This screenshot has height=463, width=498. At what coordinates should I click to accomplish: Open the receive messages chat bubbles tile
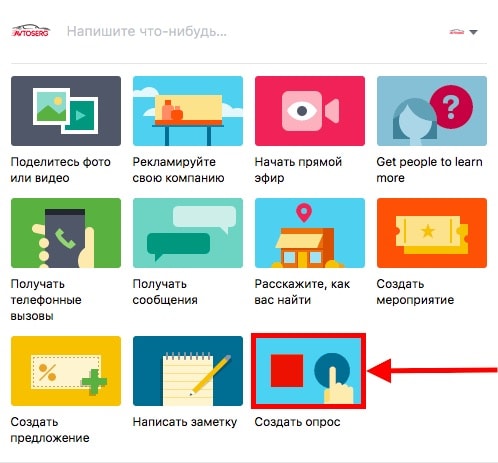188,233
